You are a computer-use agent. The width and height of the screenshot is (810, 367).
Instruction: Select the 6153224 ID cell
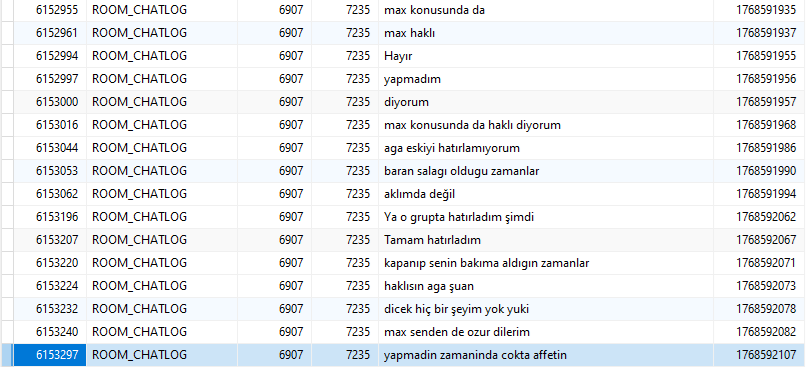[x=50, y=286]
